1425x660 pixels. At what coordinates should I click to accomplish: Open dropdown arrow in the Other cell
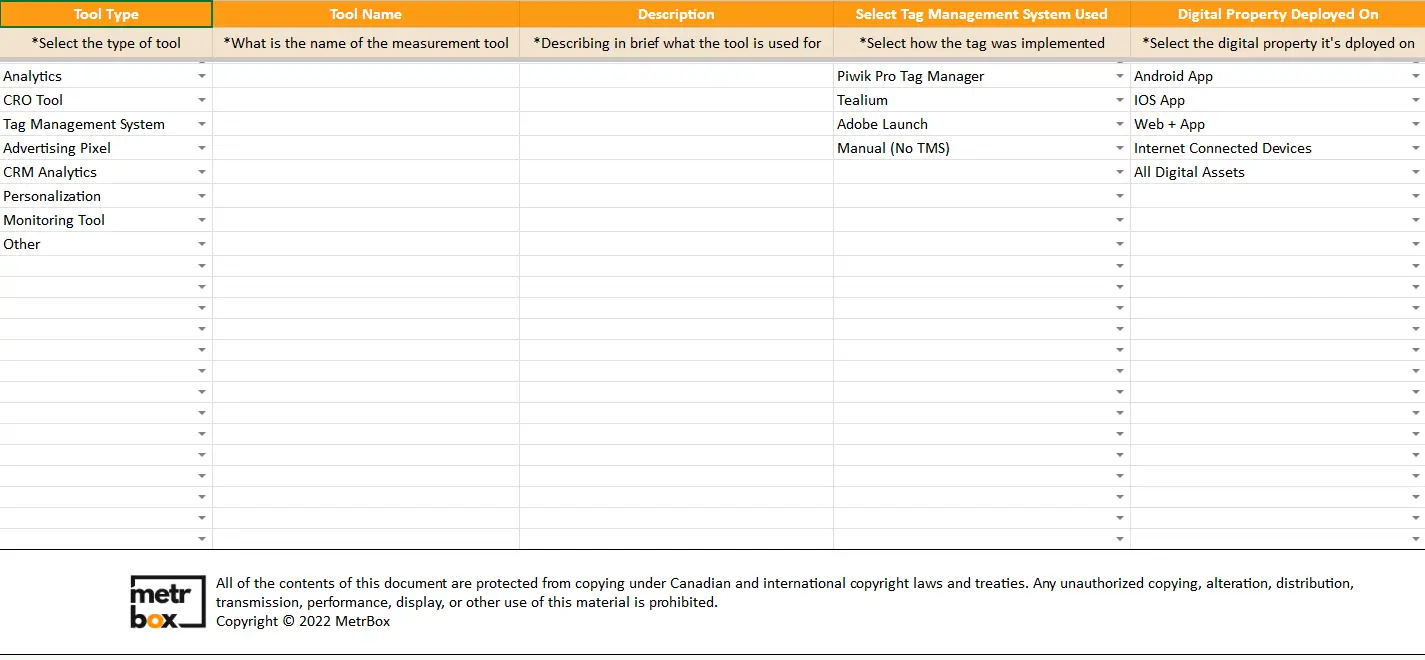202,244
